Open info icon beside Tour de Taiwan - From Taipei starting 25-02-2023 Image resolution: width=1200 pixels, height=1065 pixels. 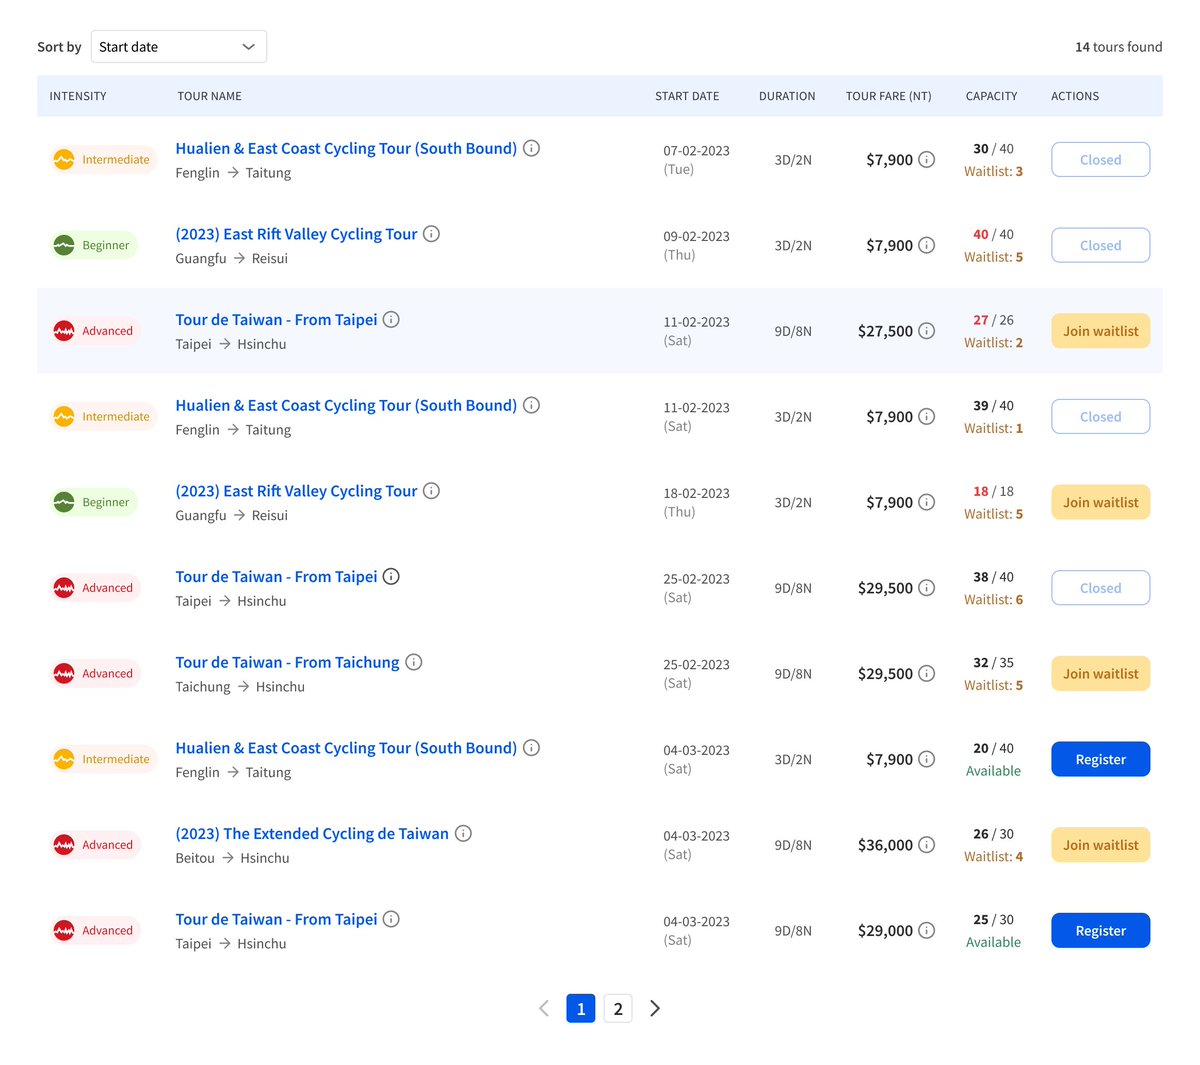pyautogui.click(x=392, y=576)
